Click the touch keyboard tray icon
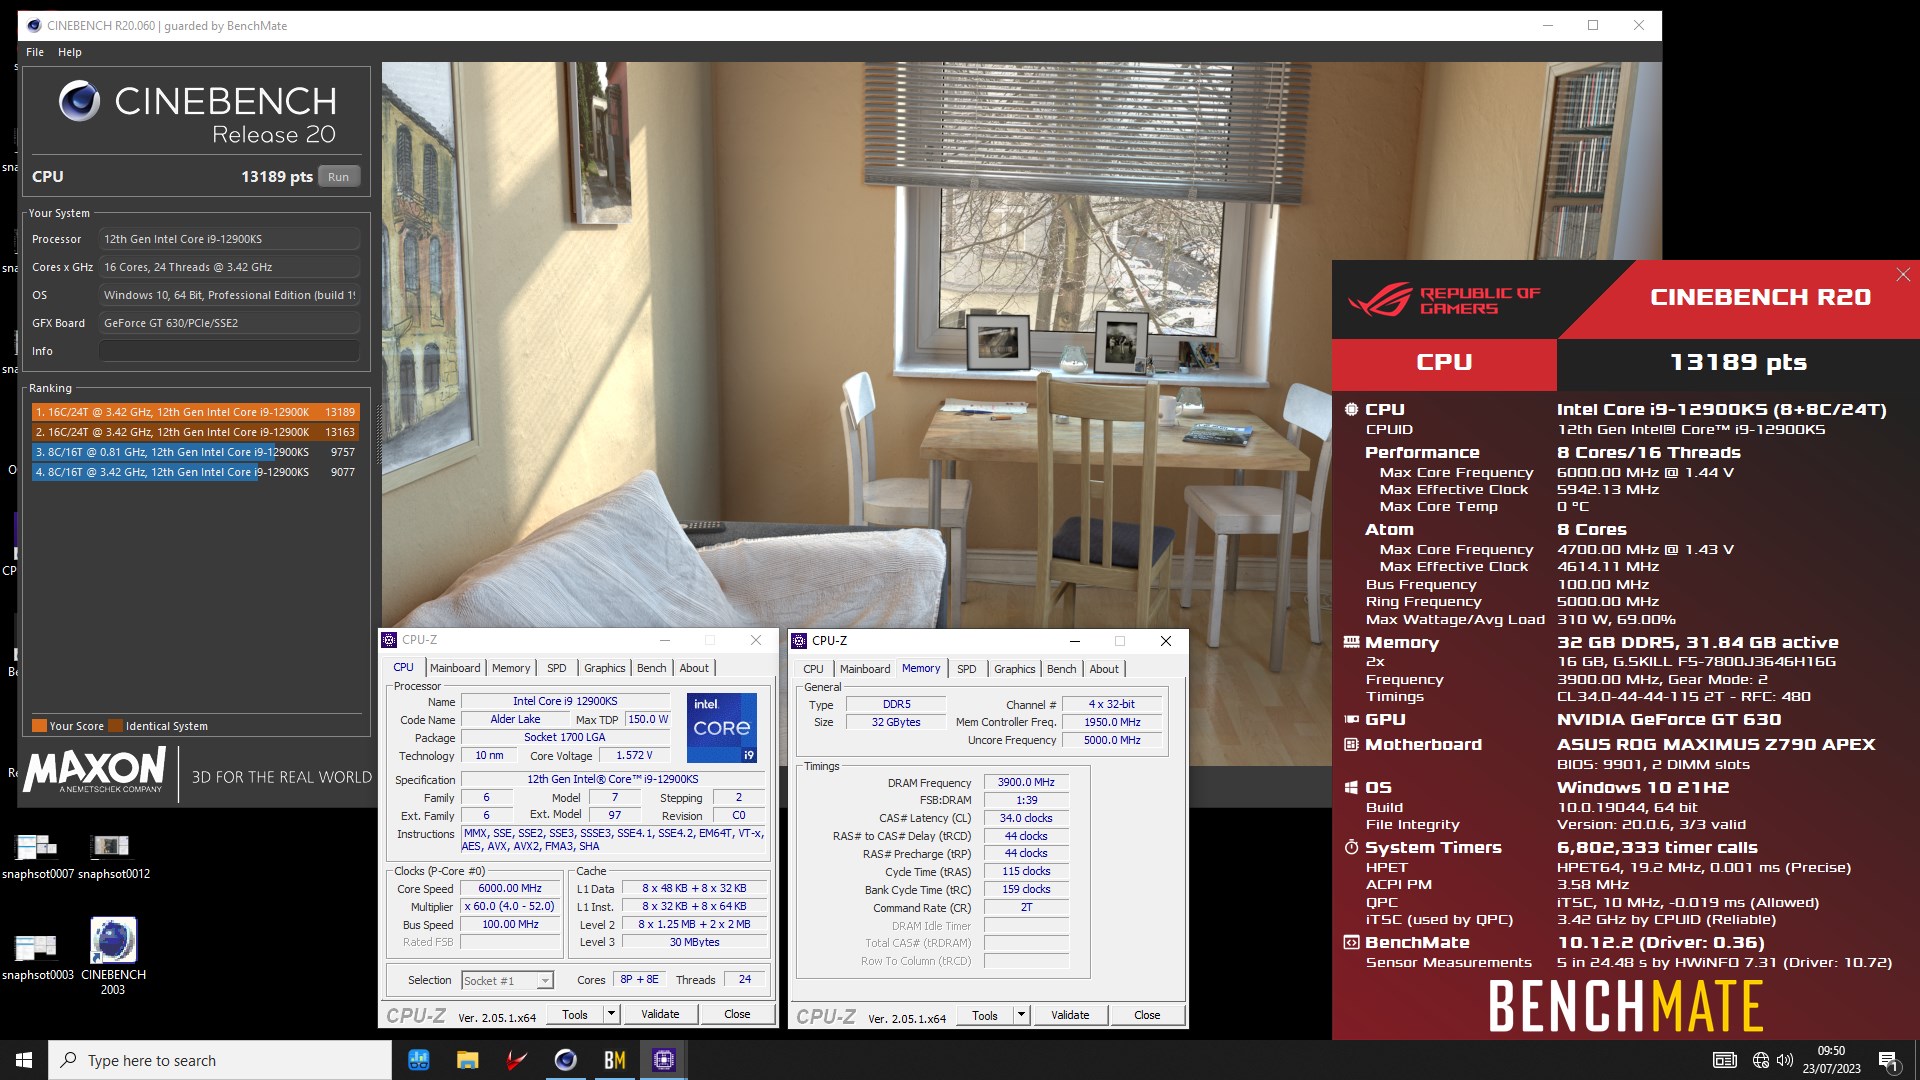The height and width of the screenshot is (1080, 1920). (1725, 1060)
